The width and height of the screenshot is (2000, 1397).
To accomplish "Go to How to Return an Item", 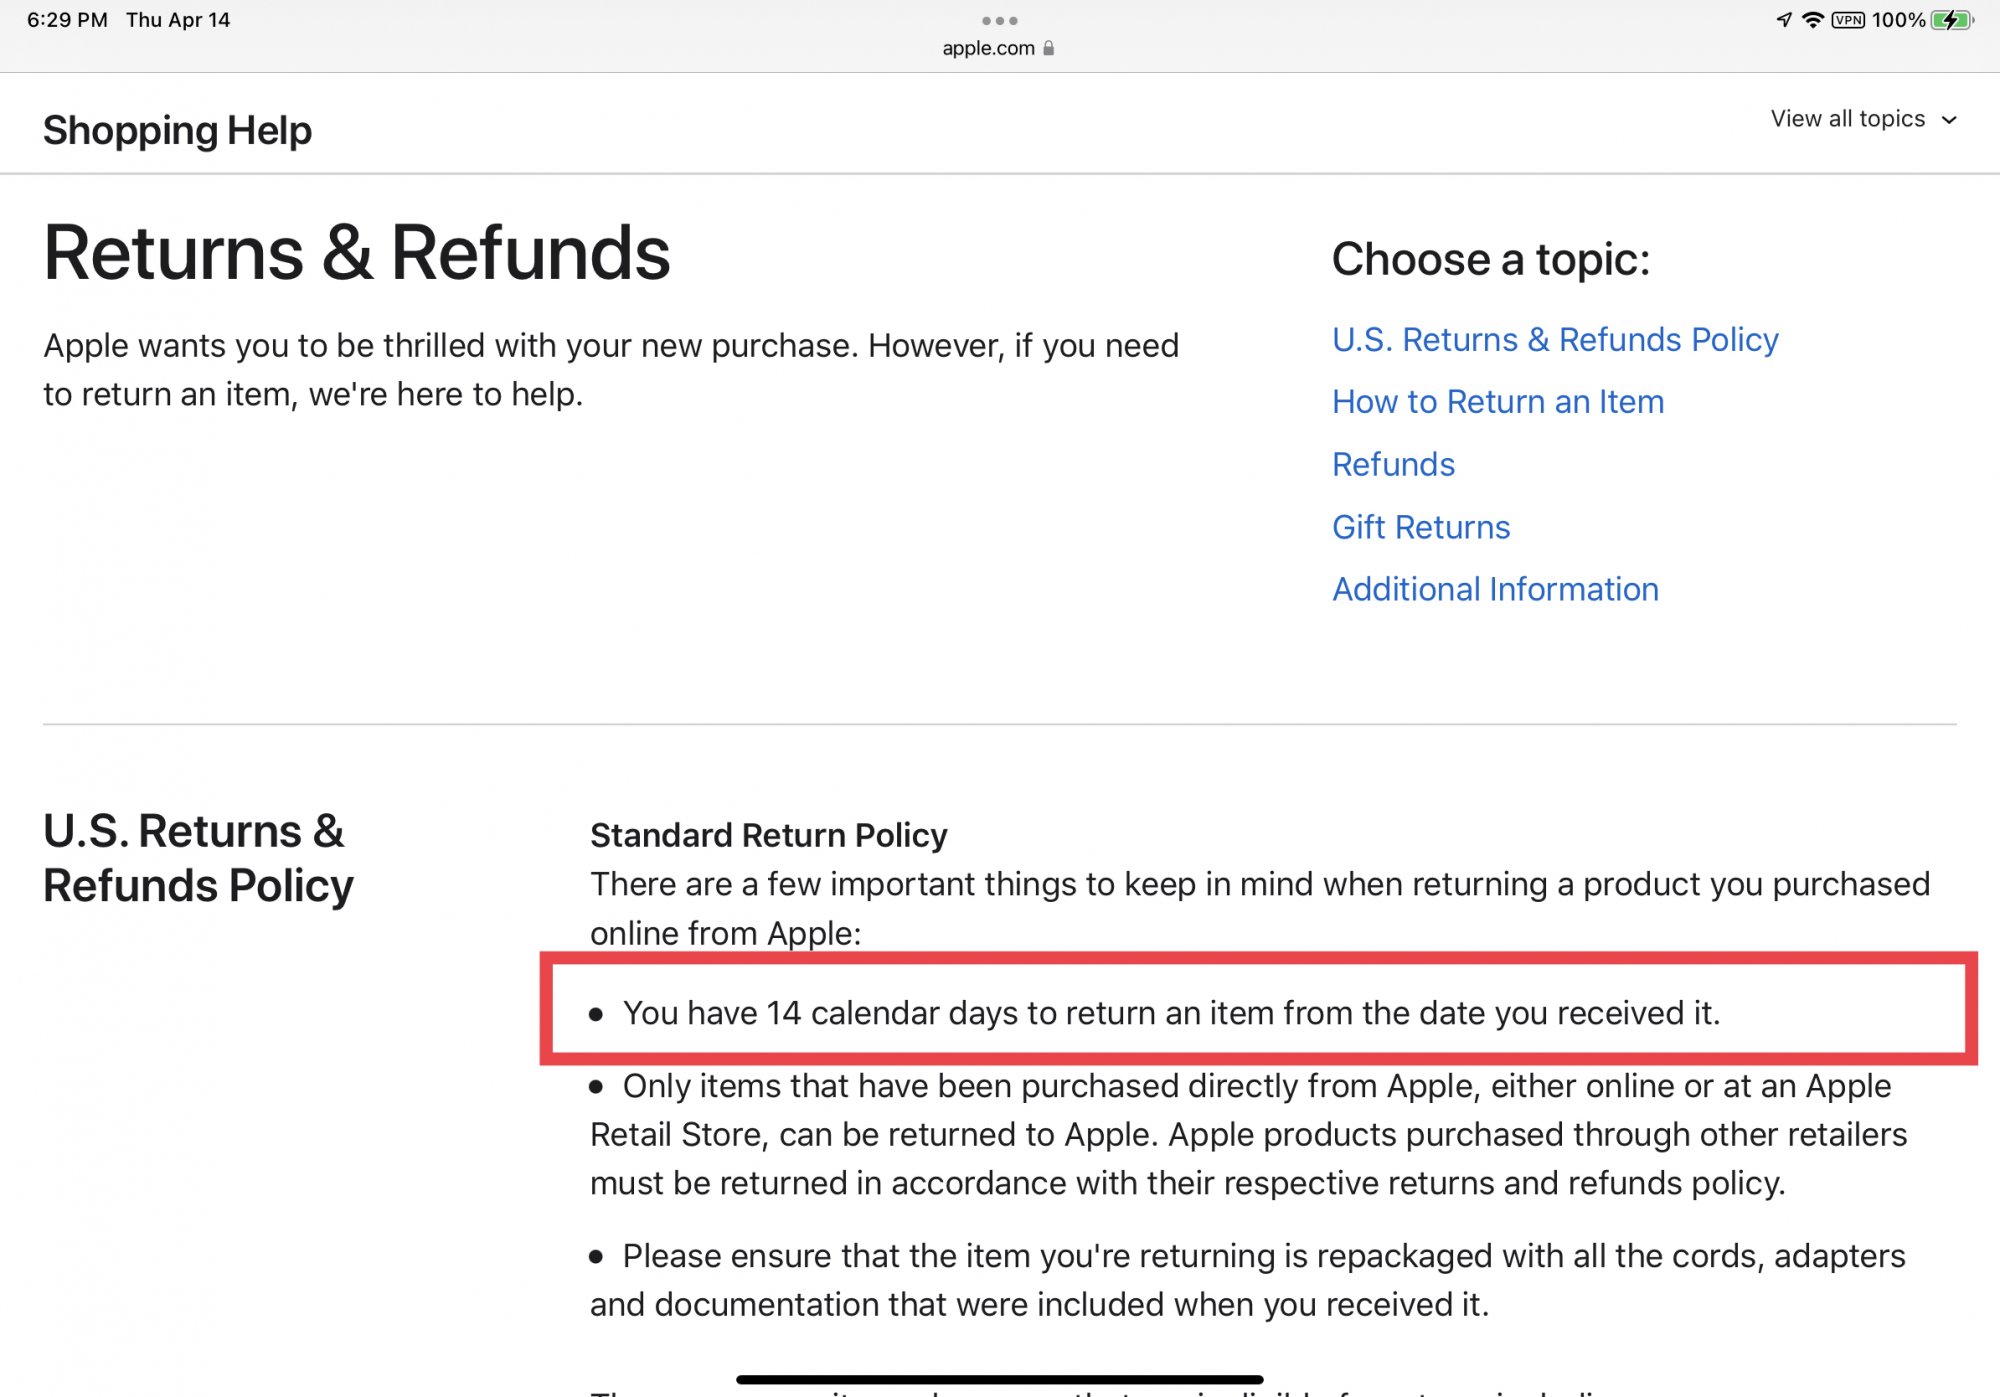I will coord(1498,402).
